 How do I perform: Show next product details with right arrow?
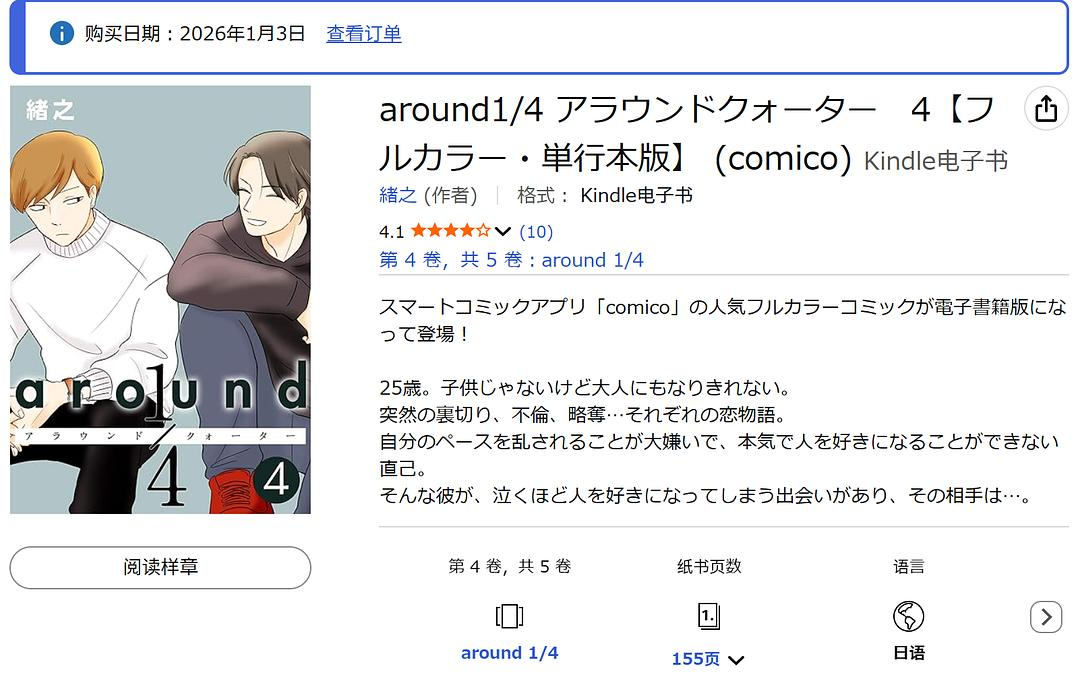pyautogui.click(x=1046, y=616)
